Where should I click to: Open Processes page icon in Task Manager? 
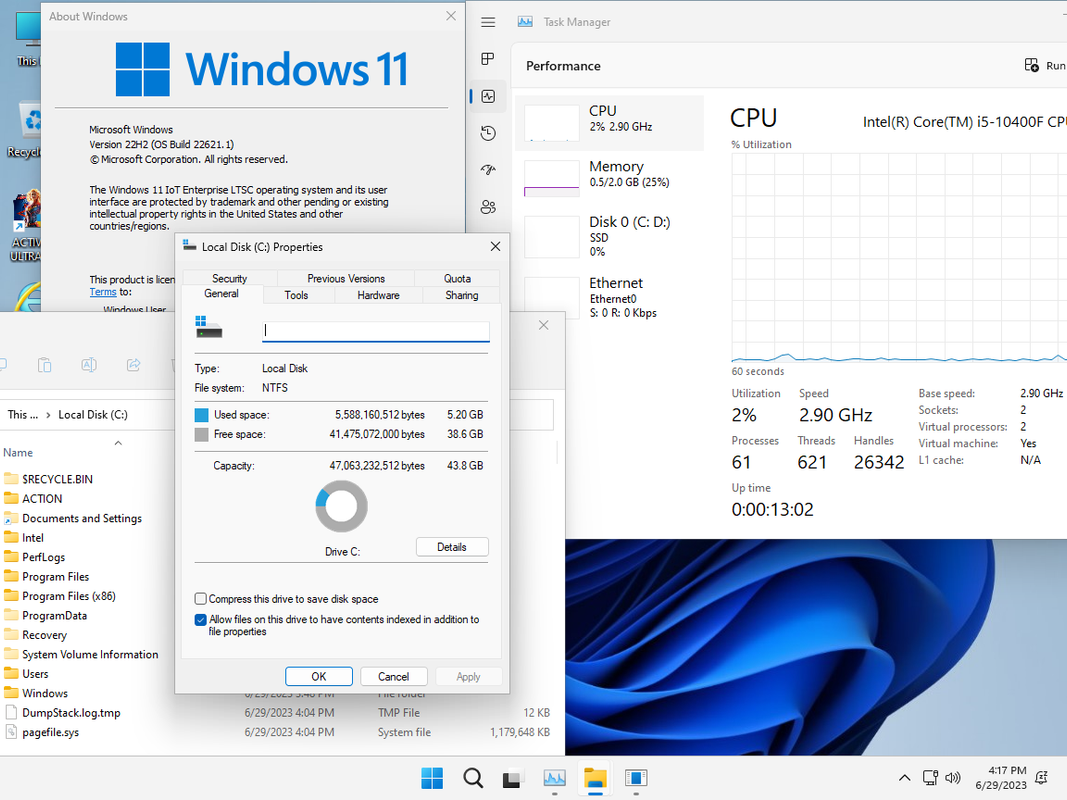click(488, 59)
